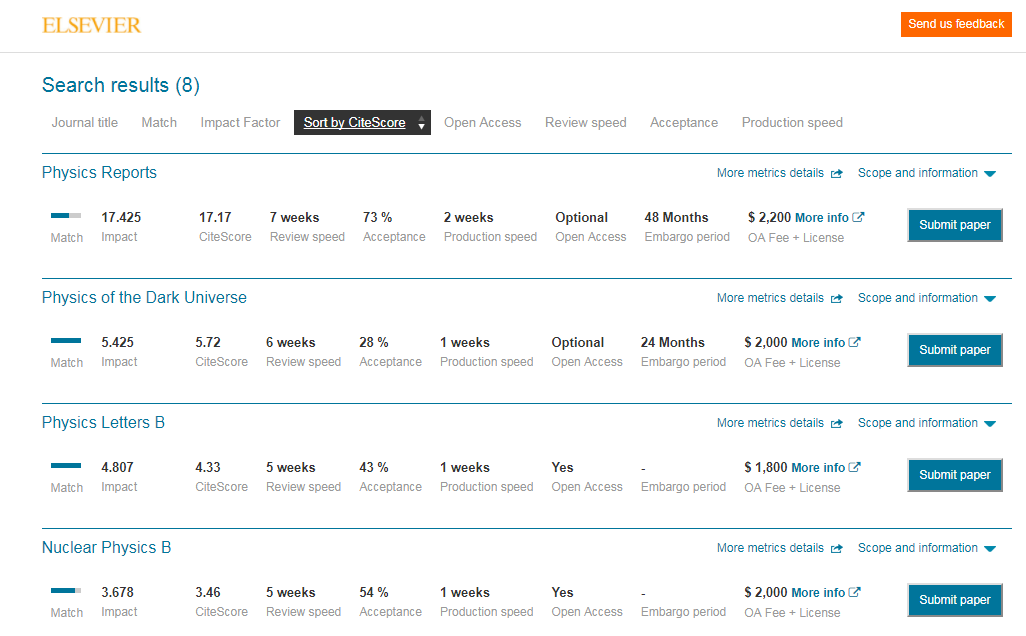Click the 4.33 CiteScore value

point(208,467)
